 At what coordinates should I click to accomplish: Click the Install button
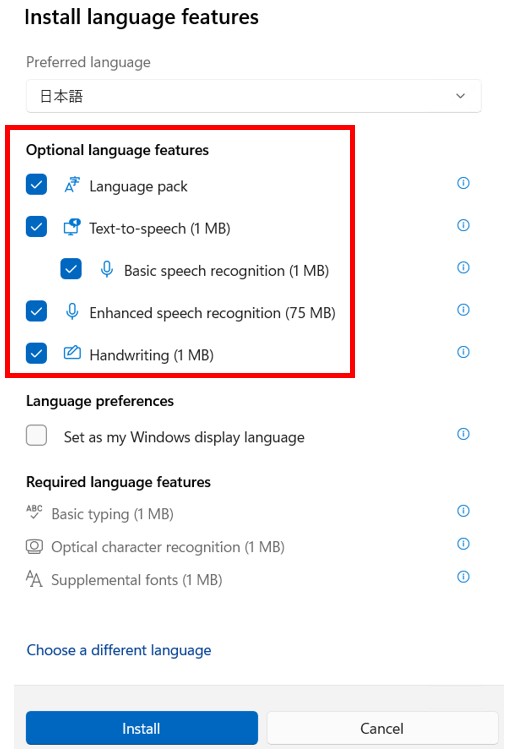click(142, 728)
